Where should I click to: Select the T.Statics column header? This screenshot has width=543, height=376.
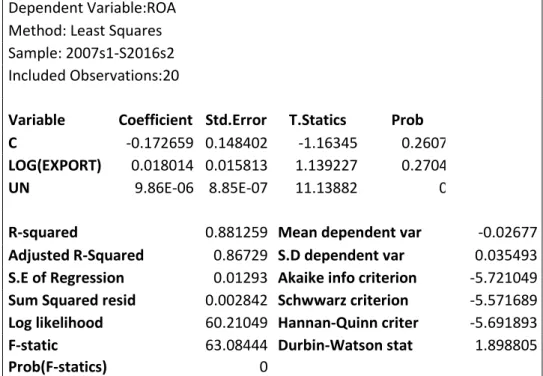(x=318, y=120)
